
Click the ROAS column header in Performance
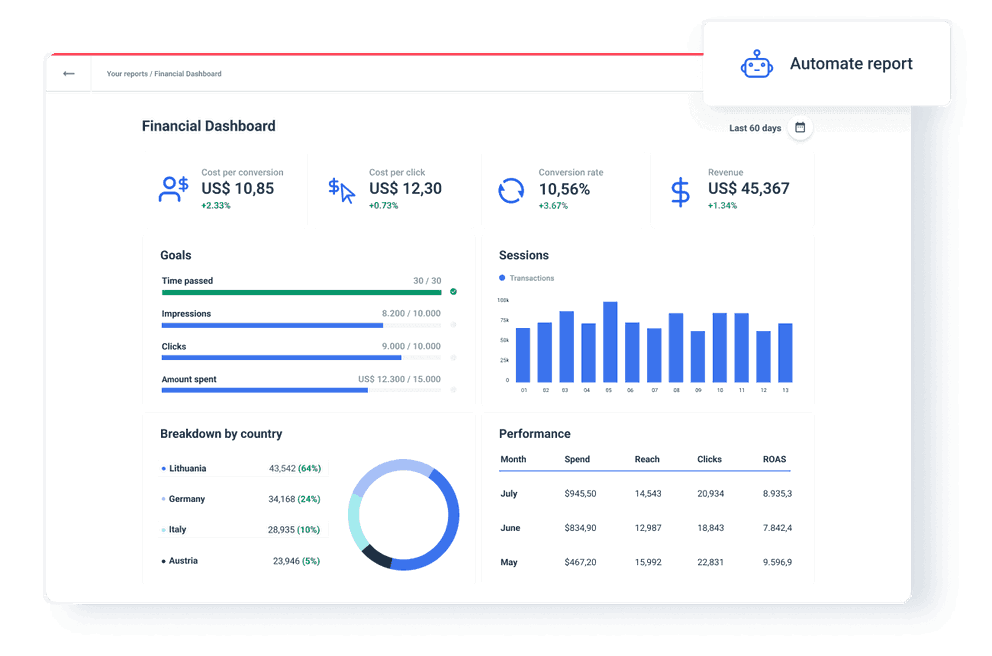pyautogui.click(x=774, y=459)
